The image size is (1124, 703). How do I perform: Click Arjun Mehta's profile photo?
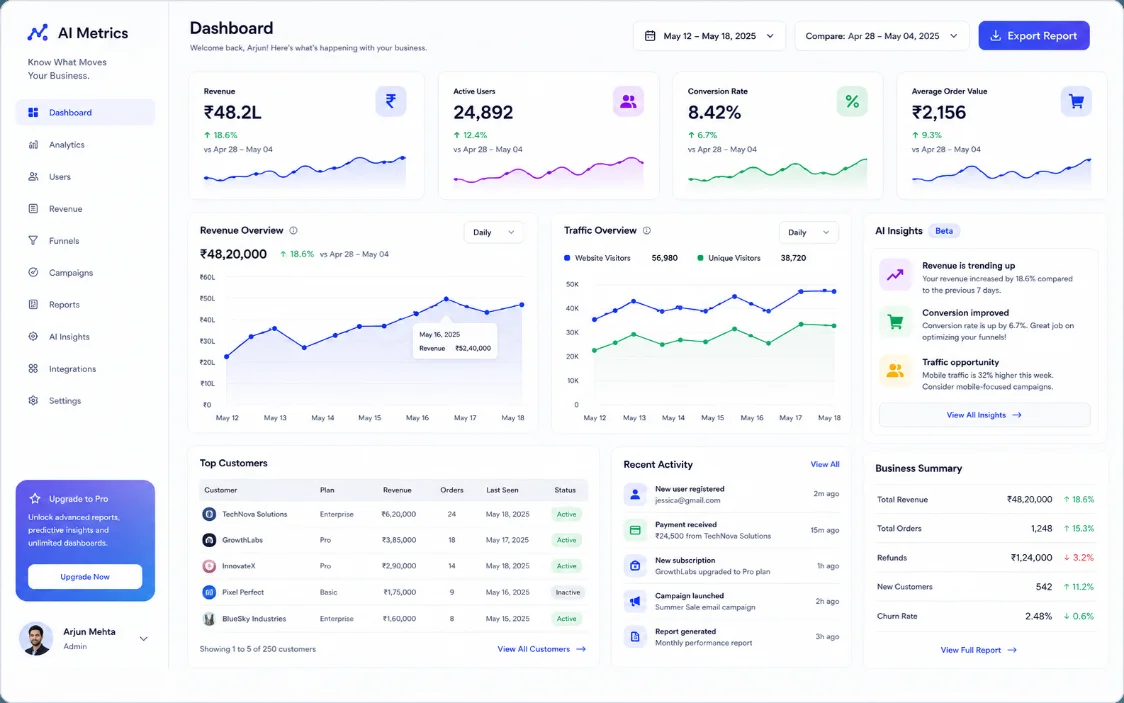(x=36, y=639)
